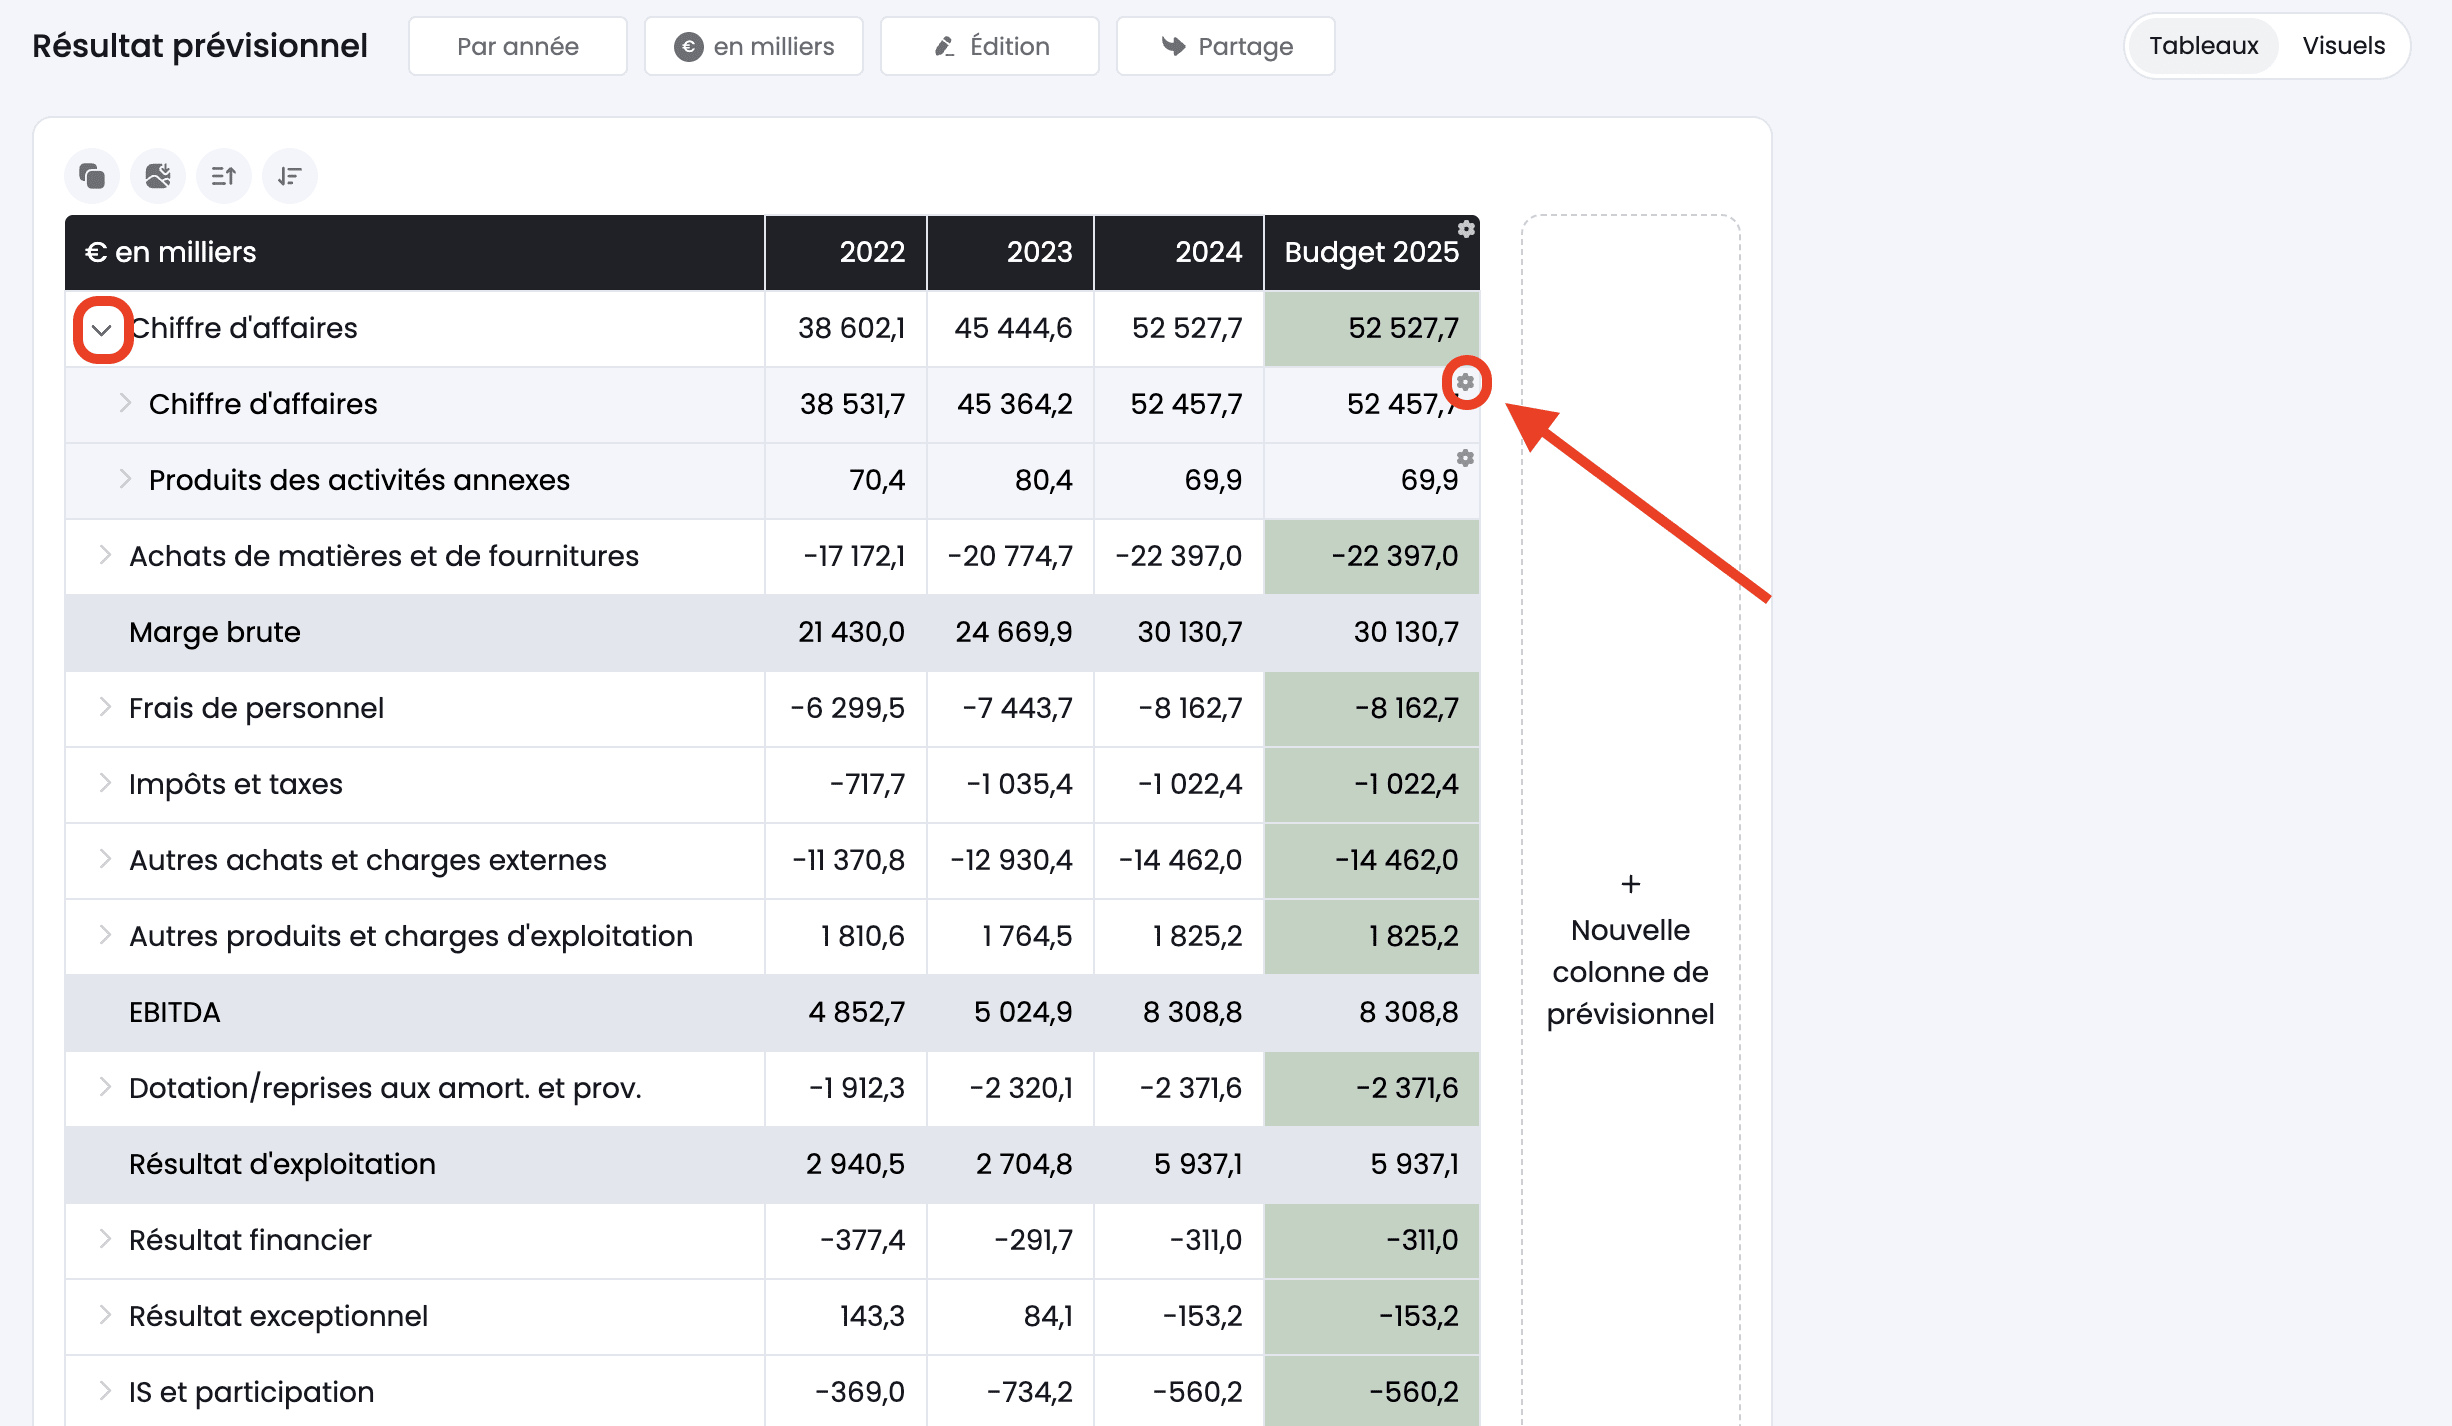Click Budget 2025 cell 1 825,2
This screenshot has width=2452, height=1426.
[1372, 936]
